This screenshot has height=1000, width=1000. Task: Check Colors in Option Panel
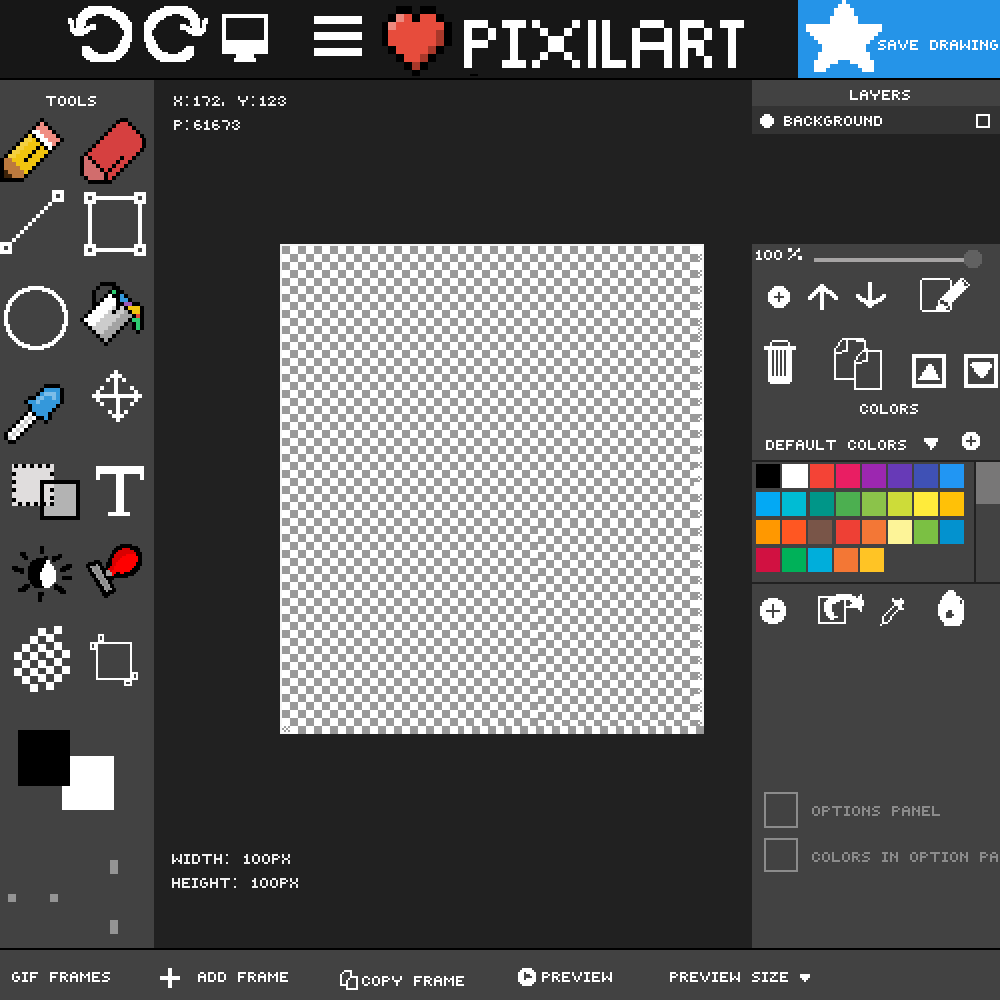[x=781, y=856]
